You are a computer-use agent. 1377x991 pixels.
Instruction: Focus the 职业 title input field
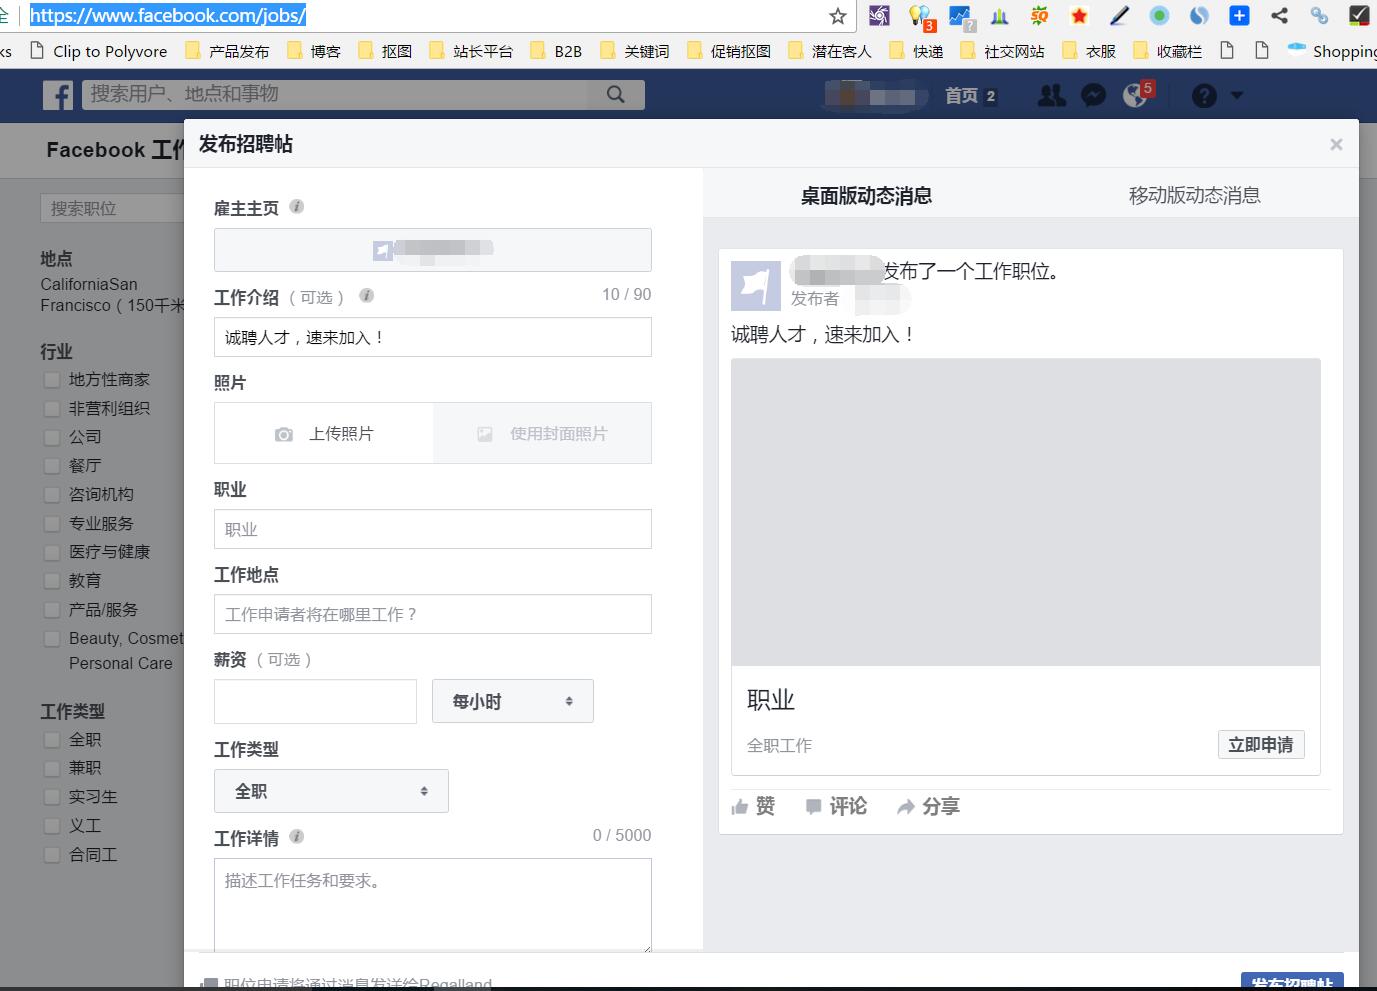point(433,529)
